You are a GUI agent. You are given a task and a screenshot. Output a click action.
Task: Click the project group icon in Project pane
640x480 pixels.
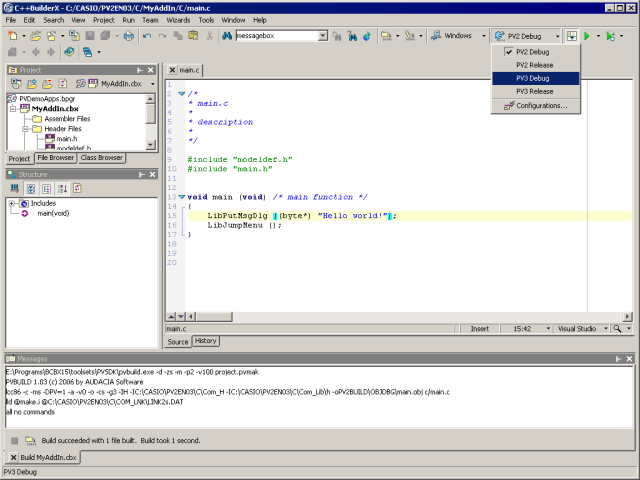click(80, 84)
